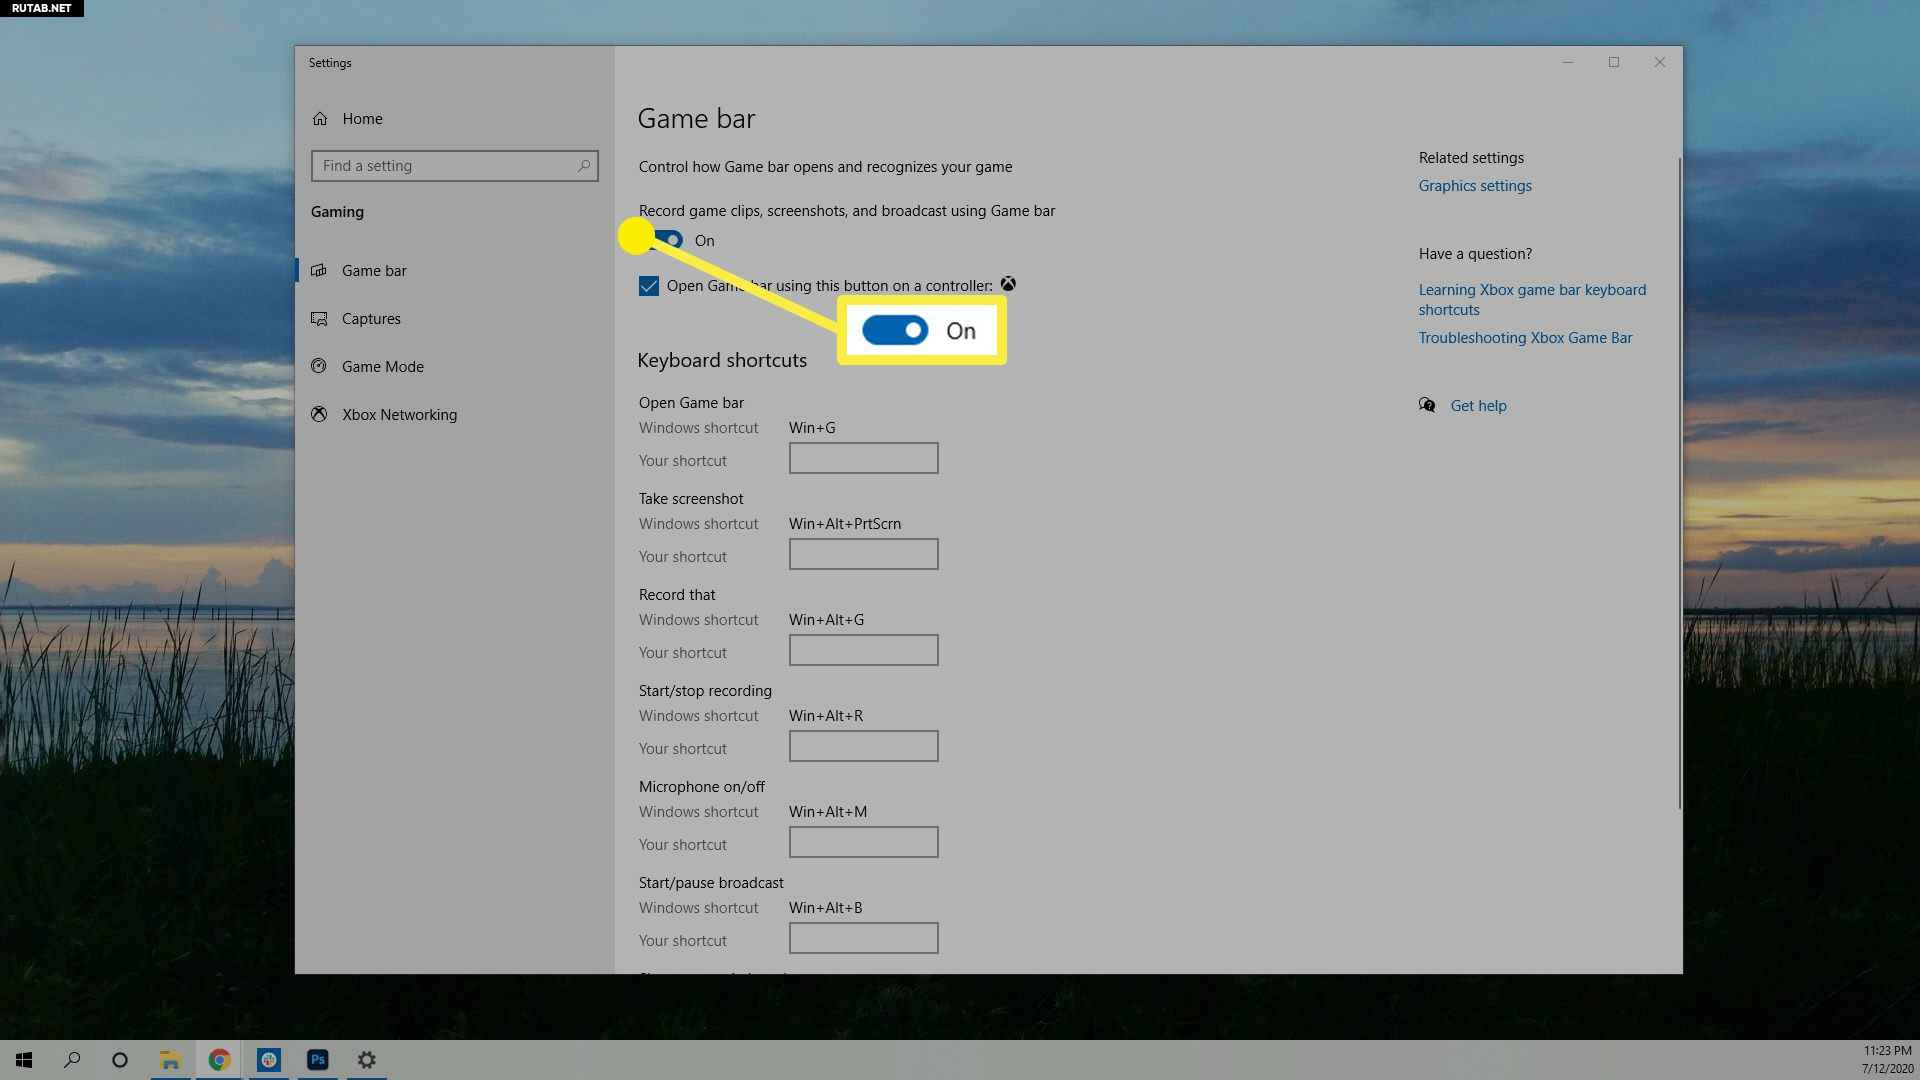
Task: Expand Microphone on/off shortcut field
Action: tap(864, 843)
